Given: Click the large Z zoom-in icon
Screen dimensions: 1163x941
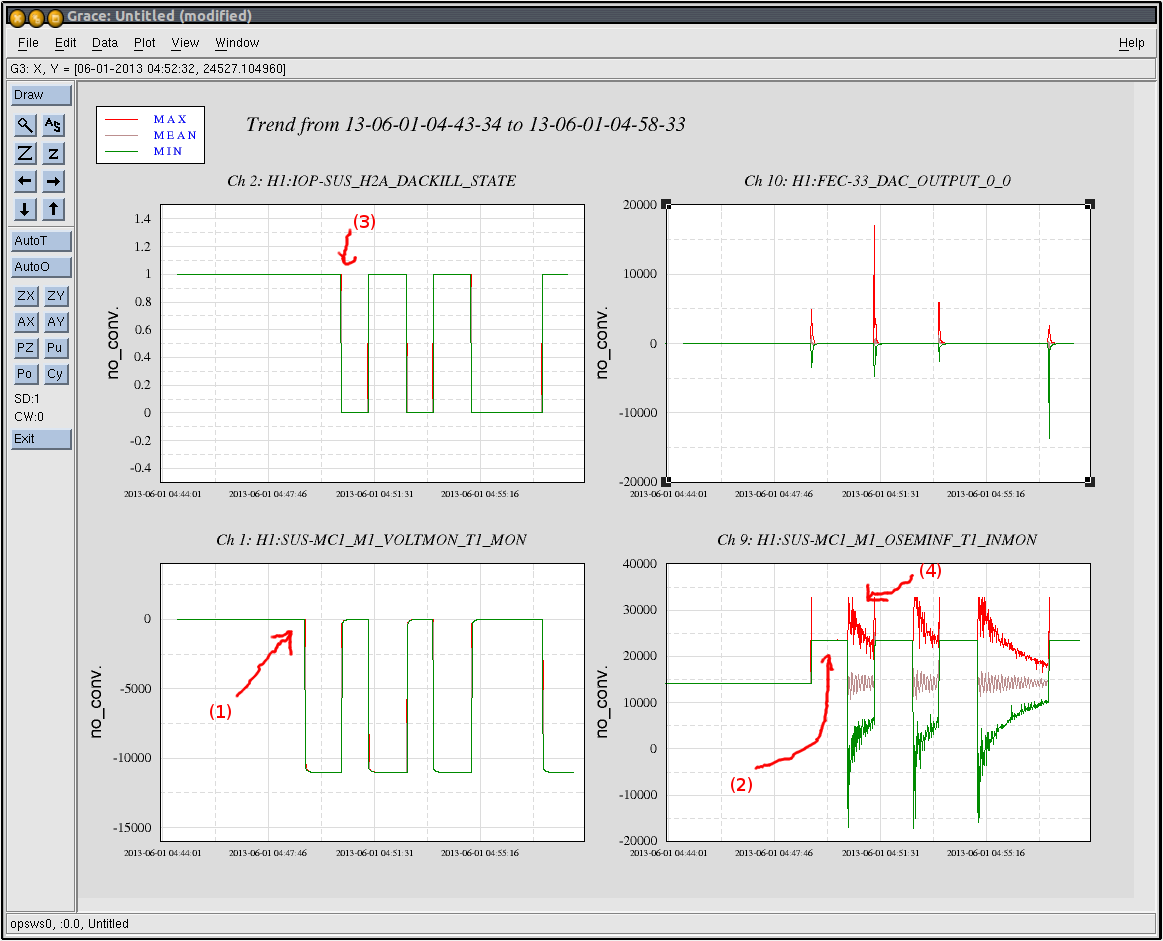Looking at the screenshot, I should point(25,153).
